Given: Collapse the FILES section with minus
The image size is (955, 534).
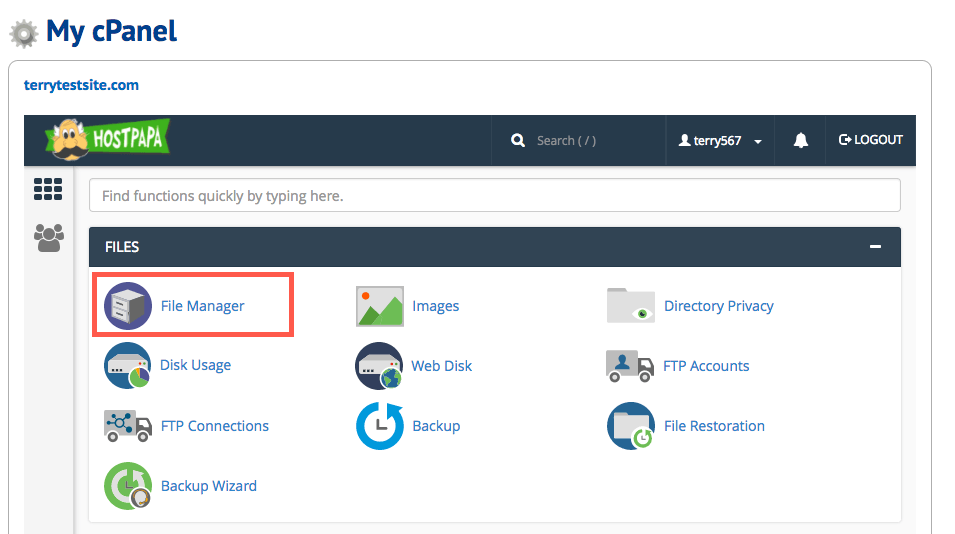Looking at the screenshot, I should coord(875,247).
